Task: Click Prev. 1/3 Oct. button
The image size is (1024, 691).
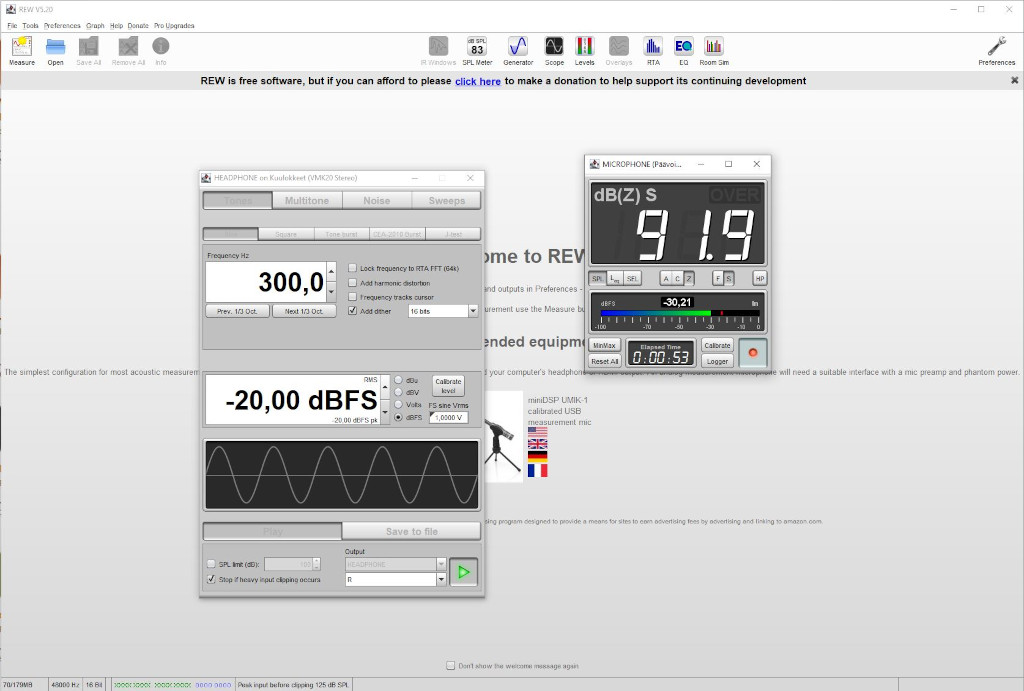Action: coord(238,311)
